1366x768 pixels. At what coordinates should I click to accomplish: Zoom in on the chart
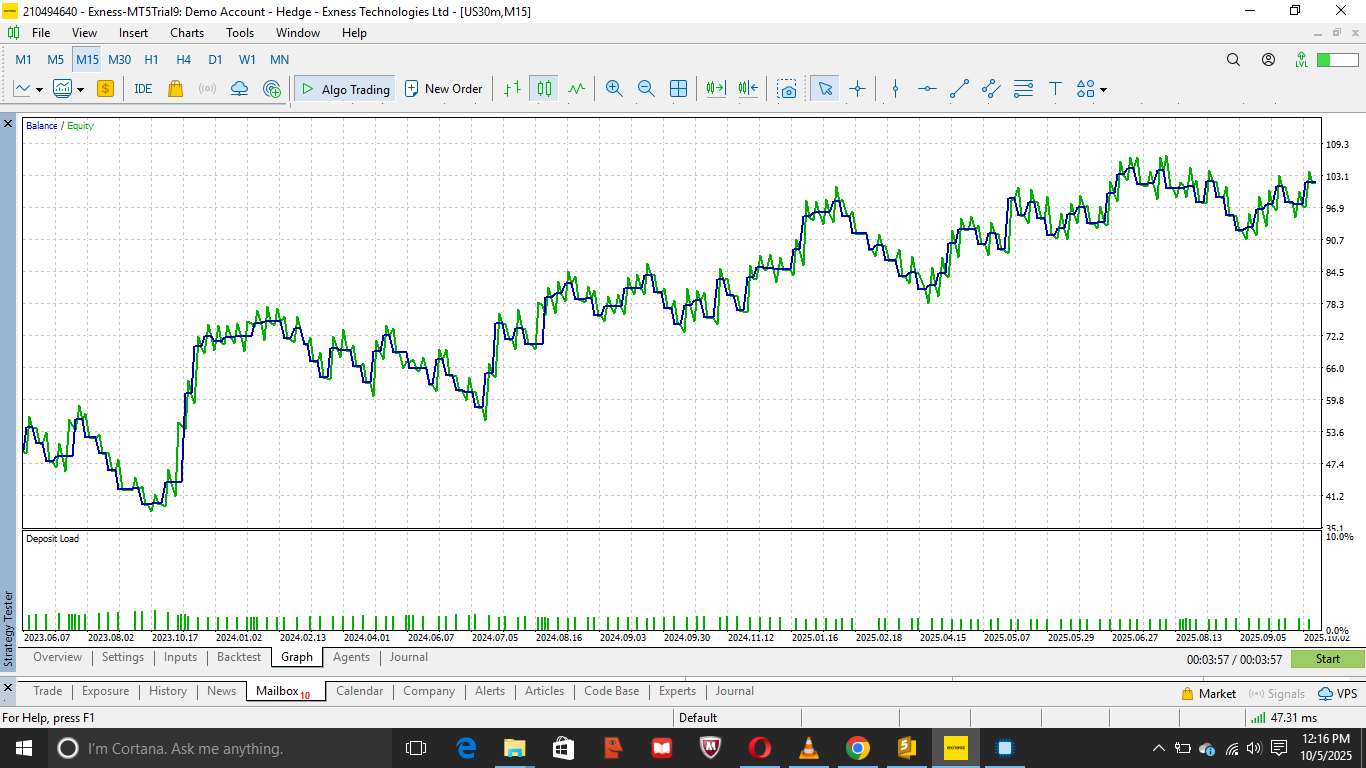pos(614,89)
